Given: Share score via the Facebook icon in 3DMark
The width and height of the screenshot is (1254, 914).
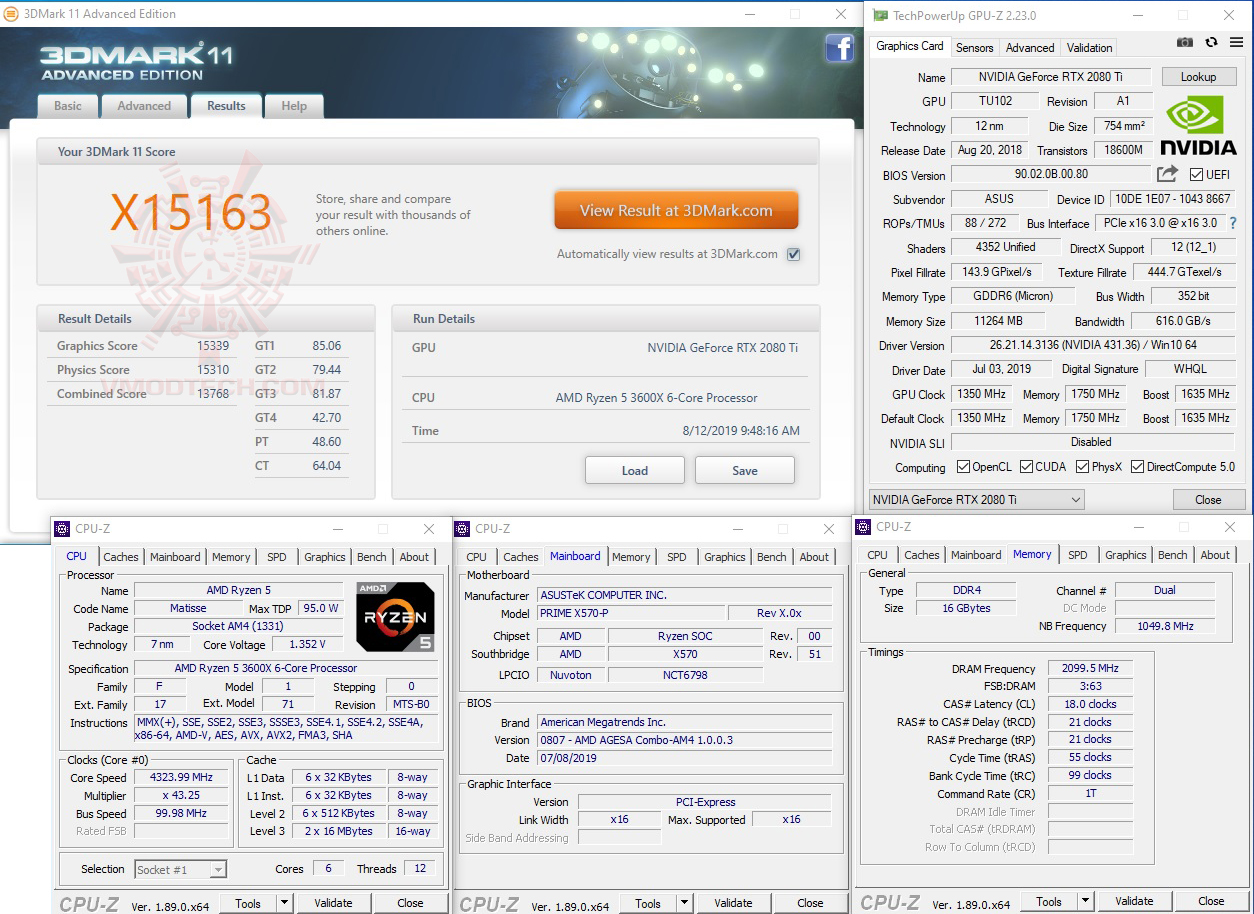Looking at the screenshot, I should point(838,48).
